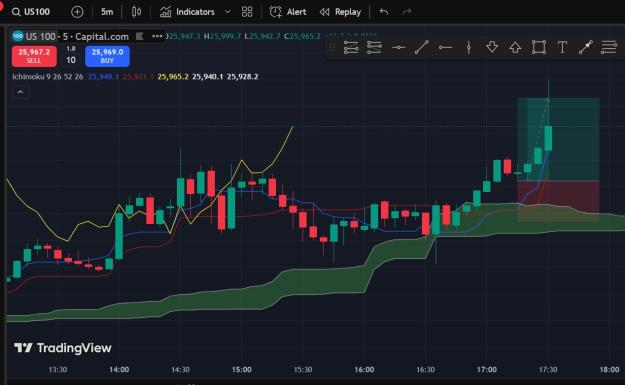This screenshot has height=385, width=625.
Task: Click the blue Ichimoku value 25,949.1
Action: coord(103,77)
